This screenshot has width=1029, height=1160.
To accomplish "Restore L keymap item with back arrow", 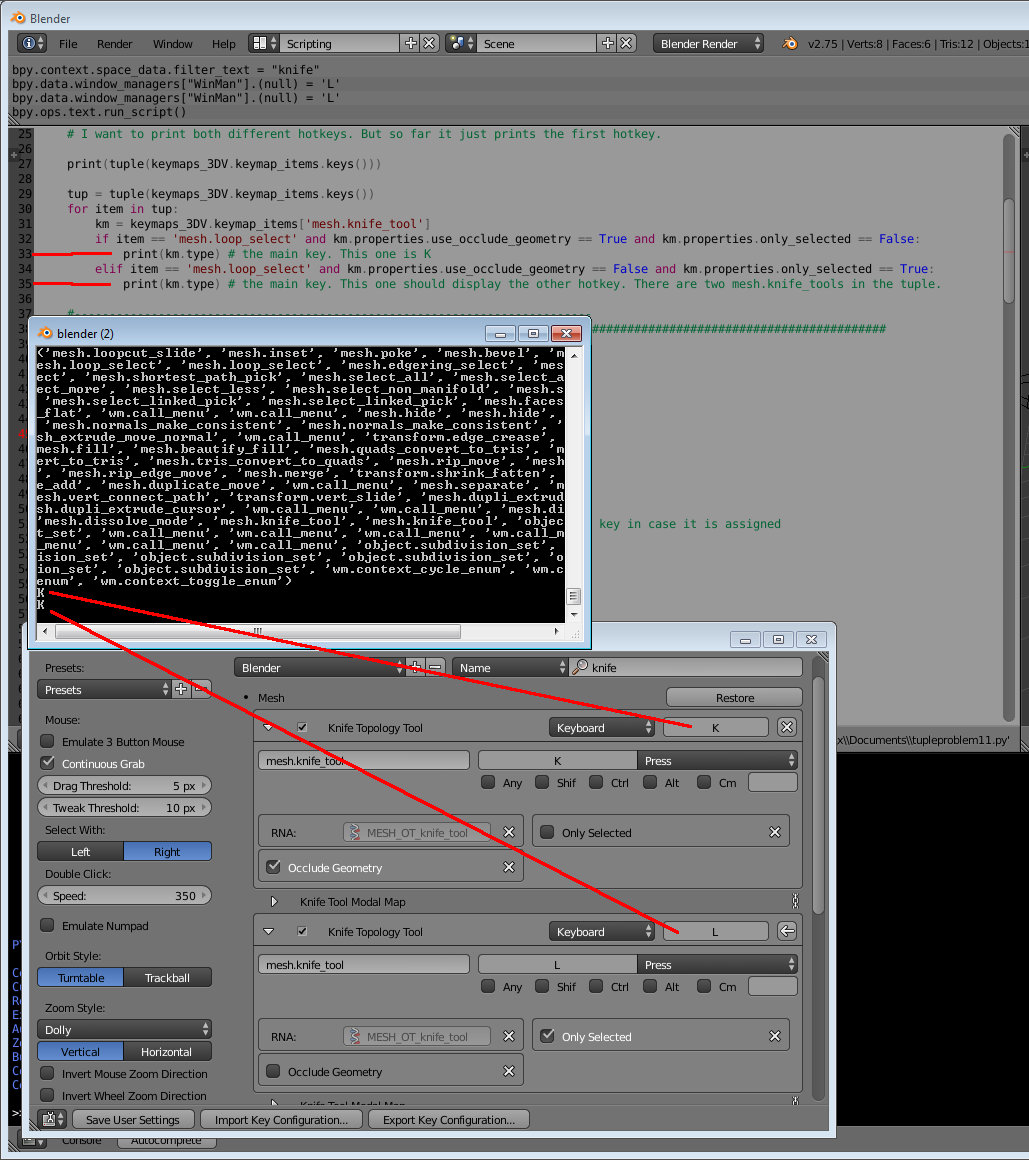I will pos(787,931).
